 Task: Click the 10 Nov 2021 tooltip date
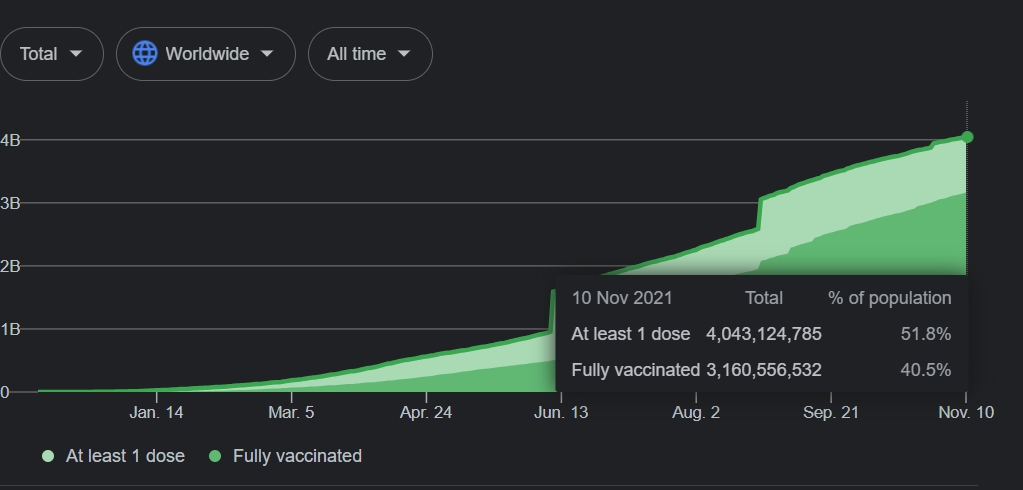pyautogui.click(x=622, y=298)
